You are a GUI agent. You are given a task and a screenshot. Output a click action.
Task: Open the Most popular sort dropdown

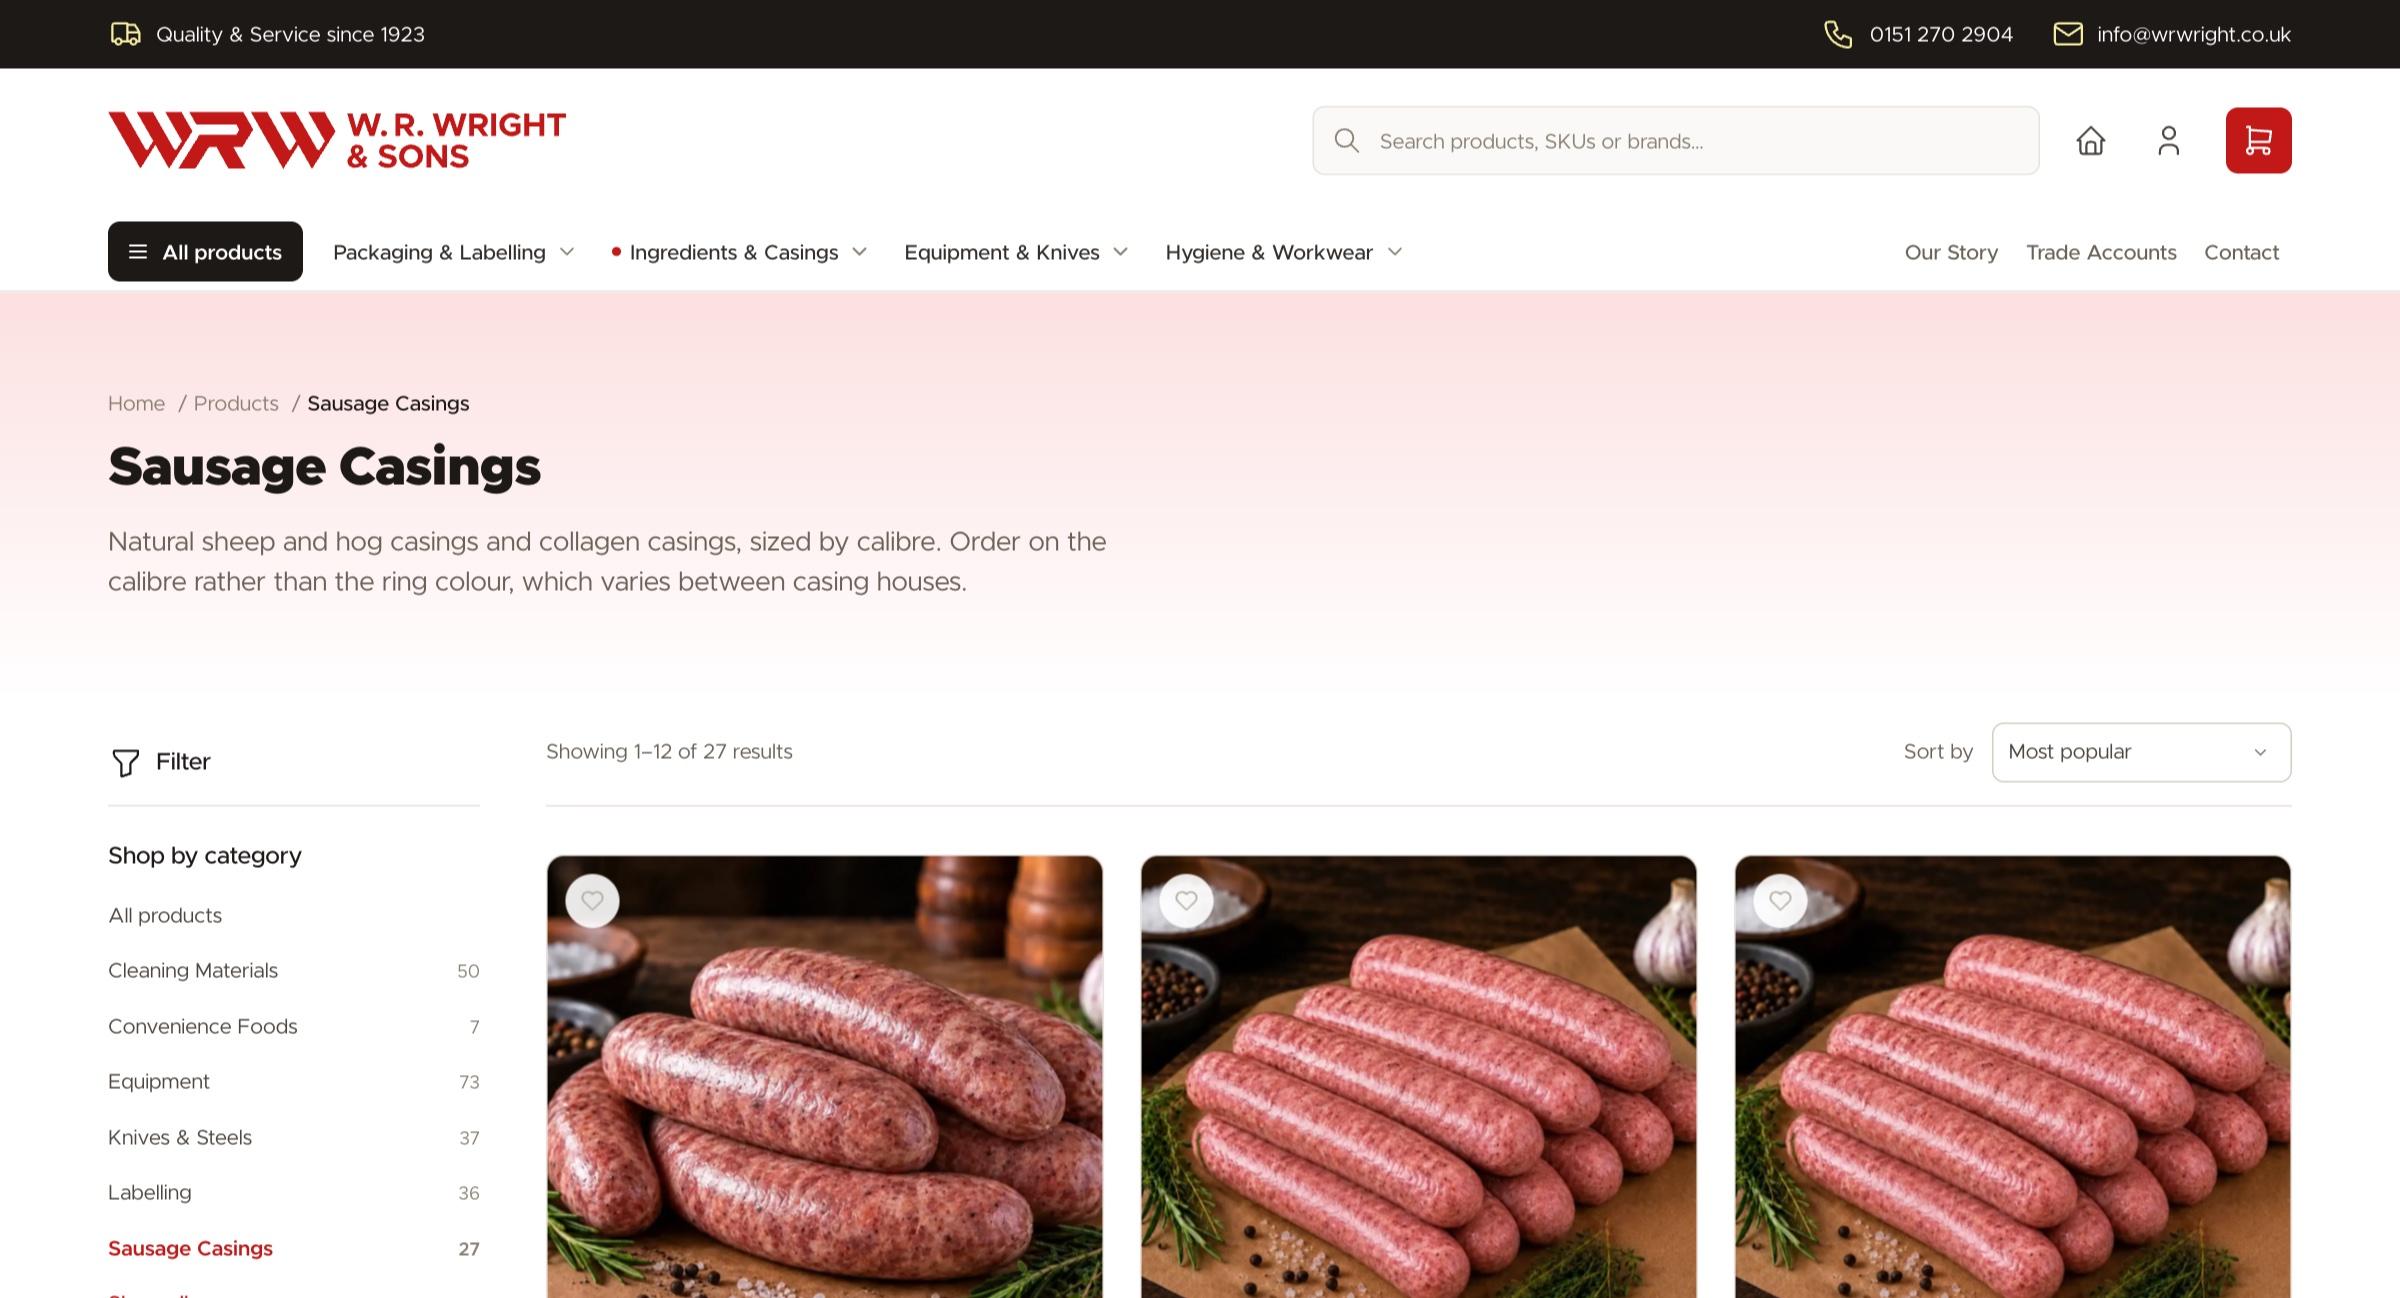2141,752
